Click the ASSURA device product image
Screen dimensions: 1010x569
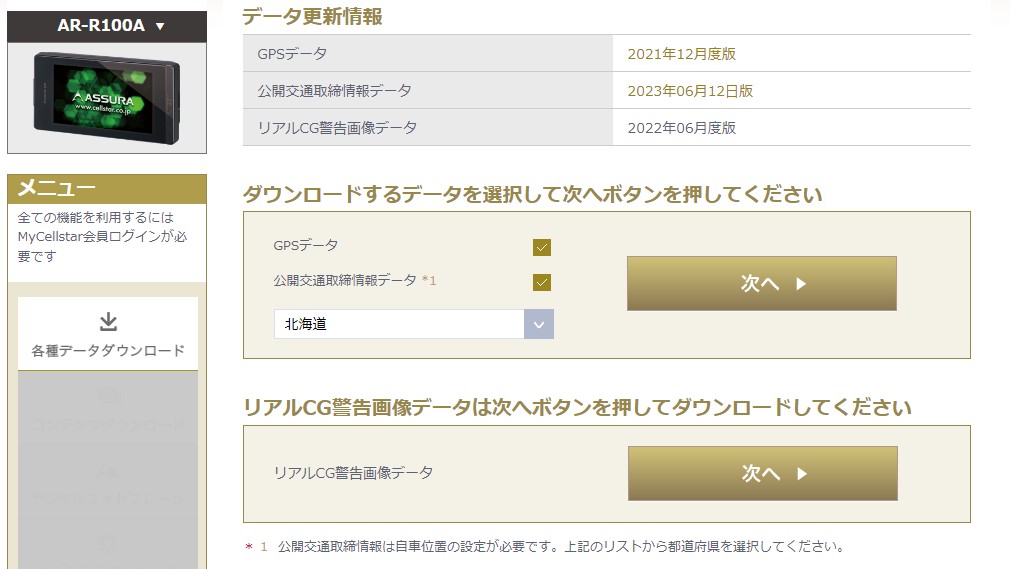tap(107, 98)
